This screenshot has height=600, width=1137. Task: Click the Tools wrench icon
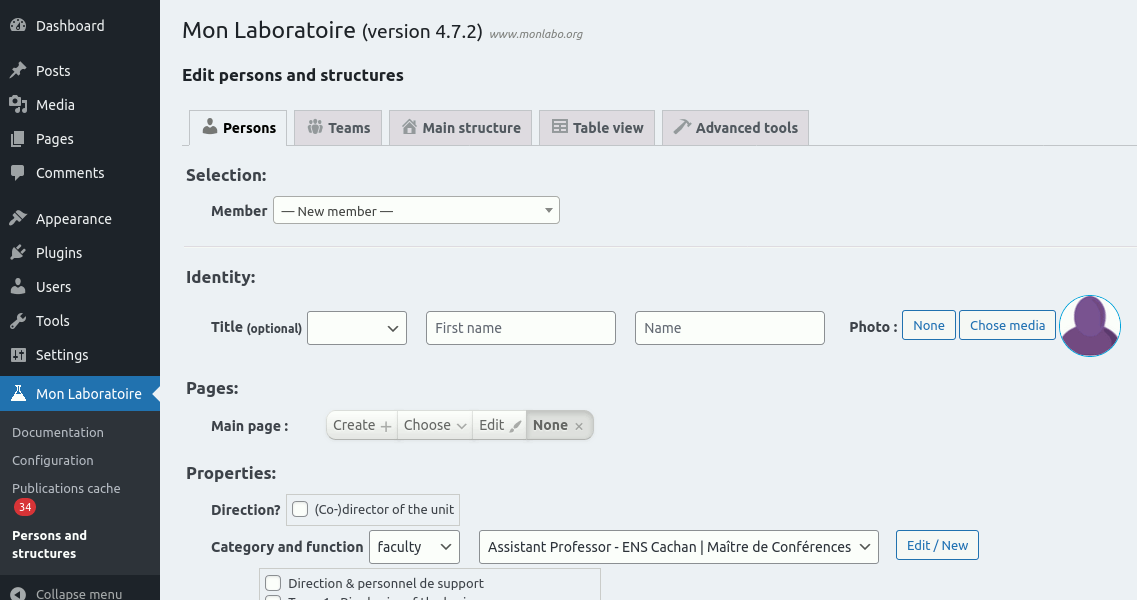click(18, 321)
